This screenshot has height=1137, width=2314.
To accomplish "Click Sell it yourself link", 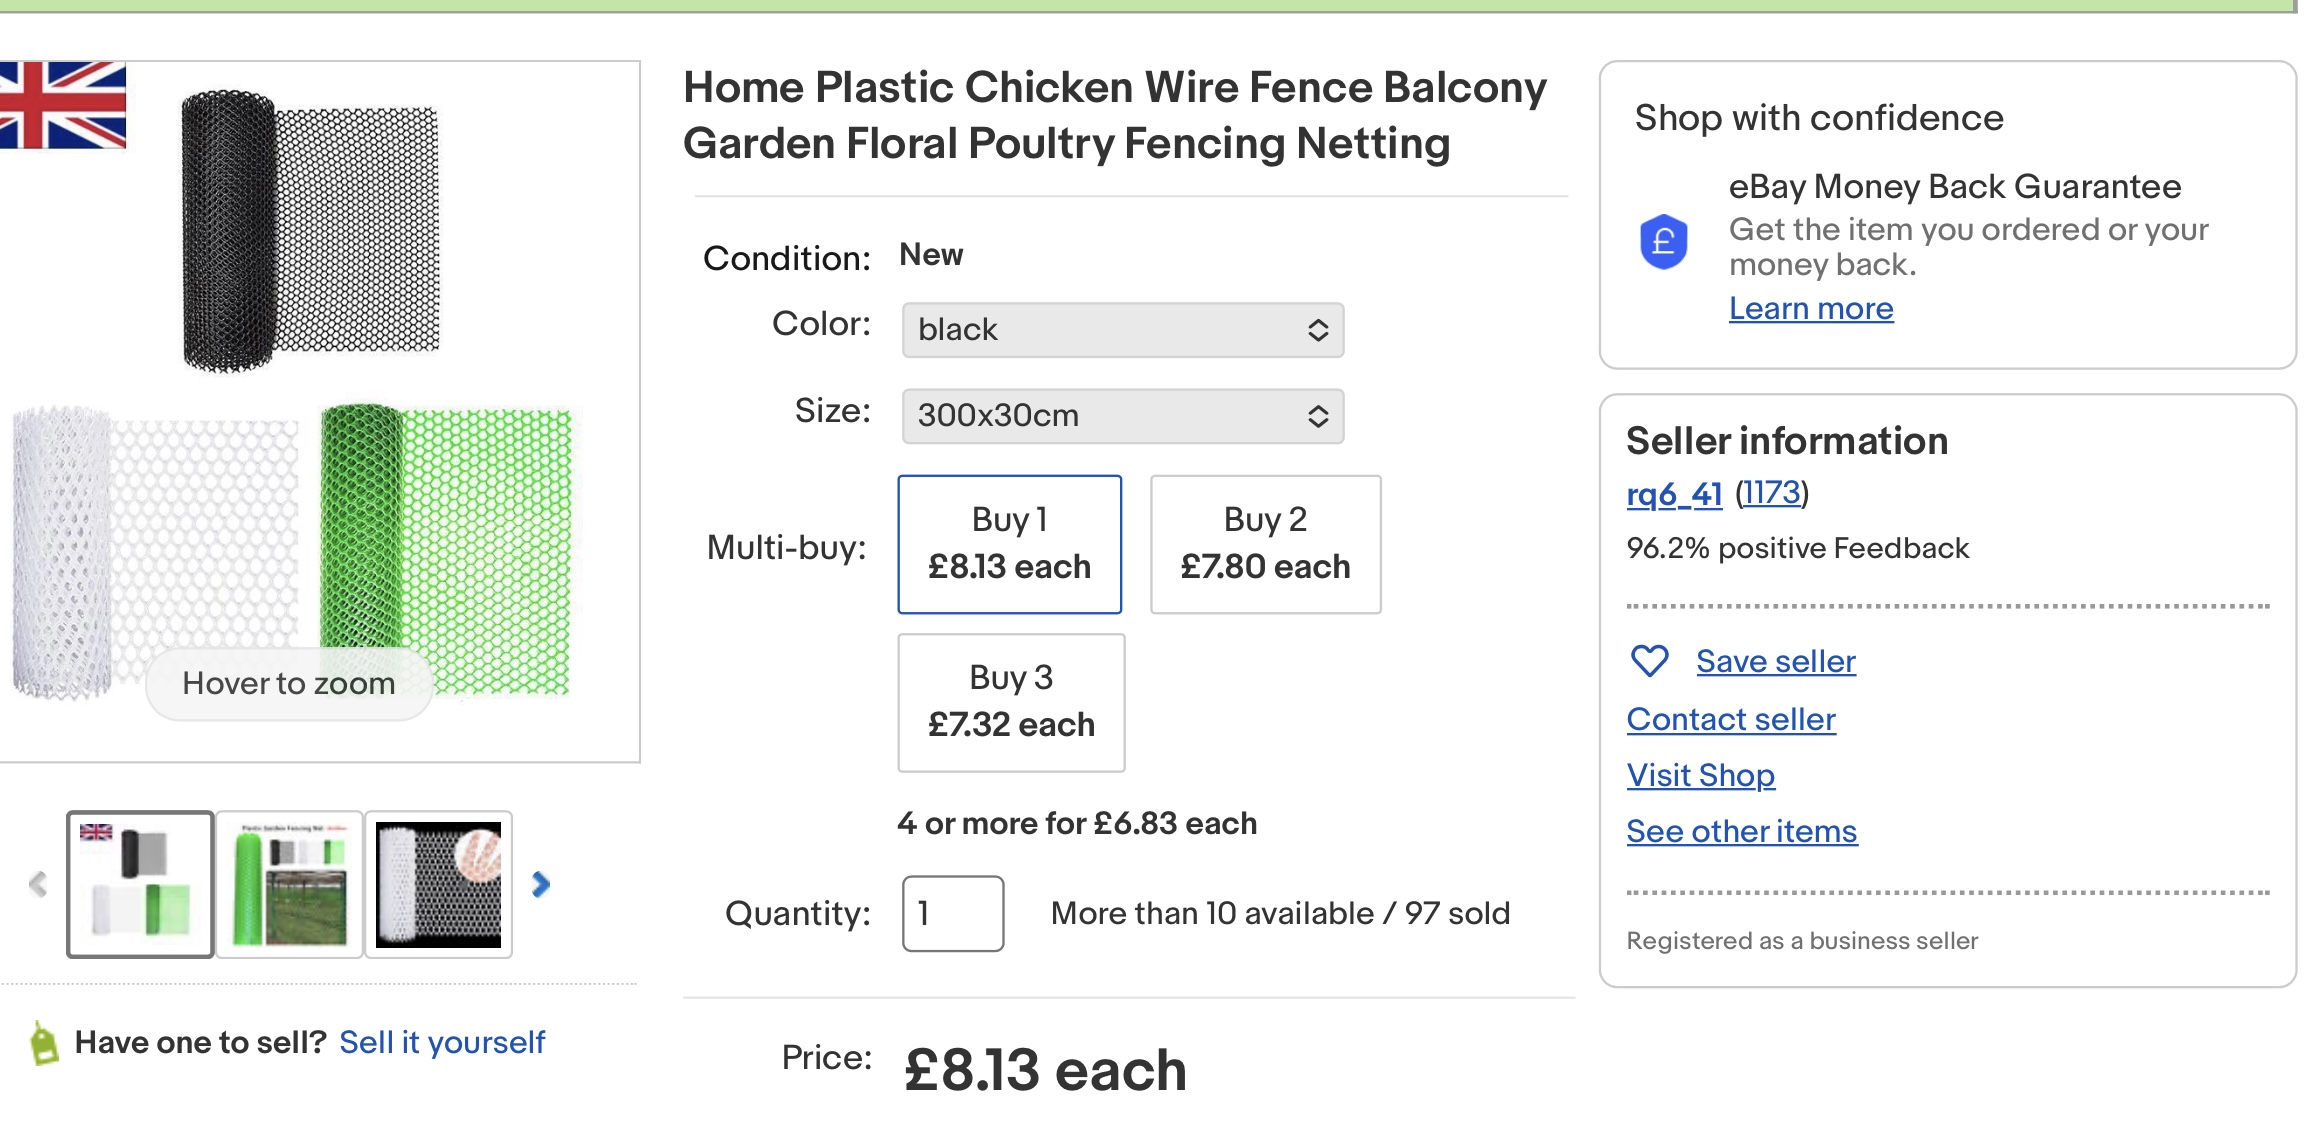I will [442, 1042].
